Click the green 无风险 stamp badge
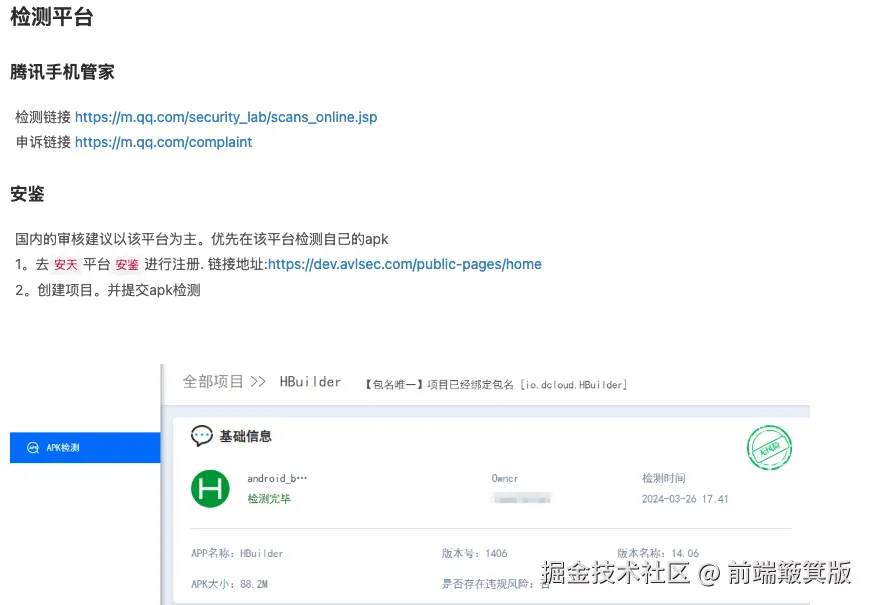The image size is (870, 605). (x=769, y=447)
